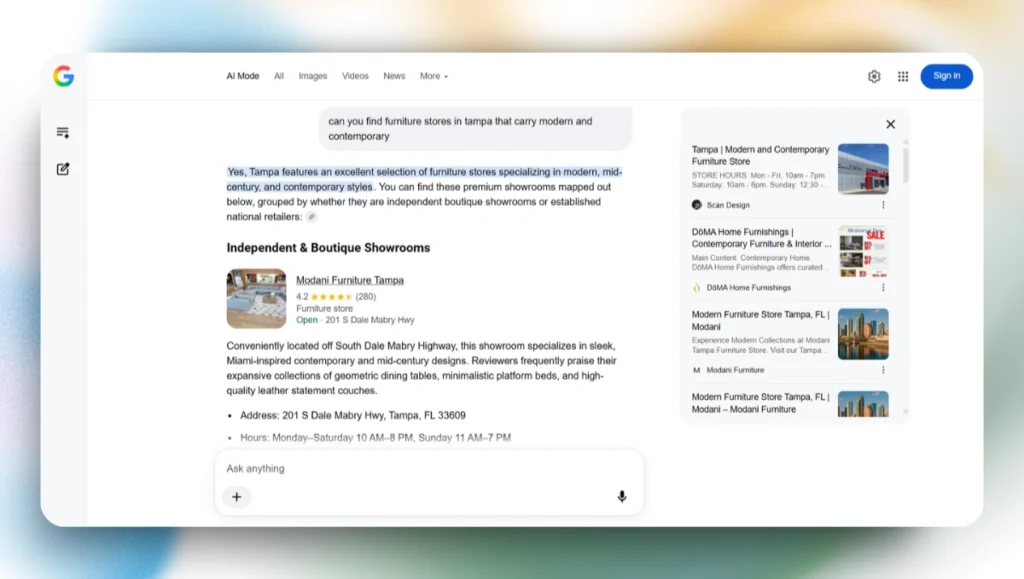1024x579 pixels.
Task: Switch to the All results tab
Action: point(279,76)
